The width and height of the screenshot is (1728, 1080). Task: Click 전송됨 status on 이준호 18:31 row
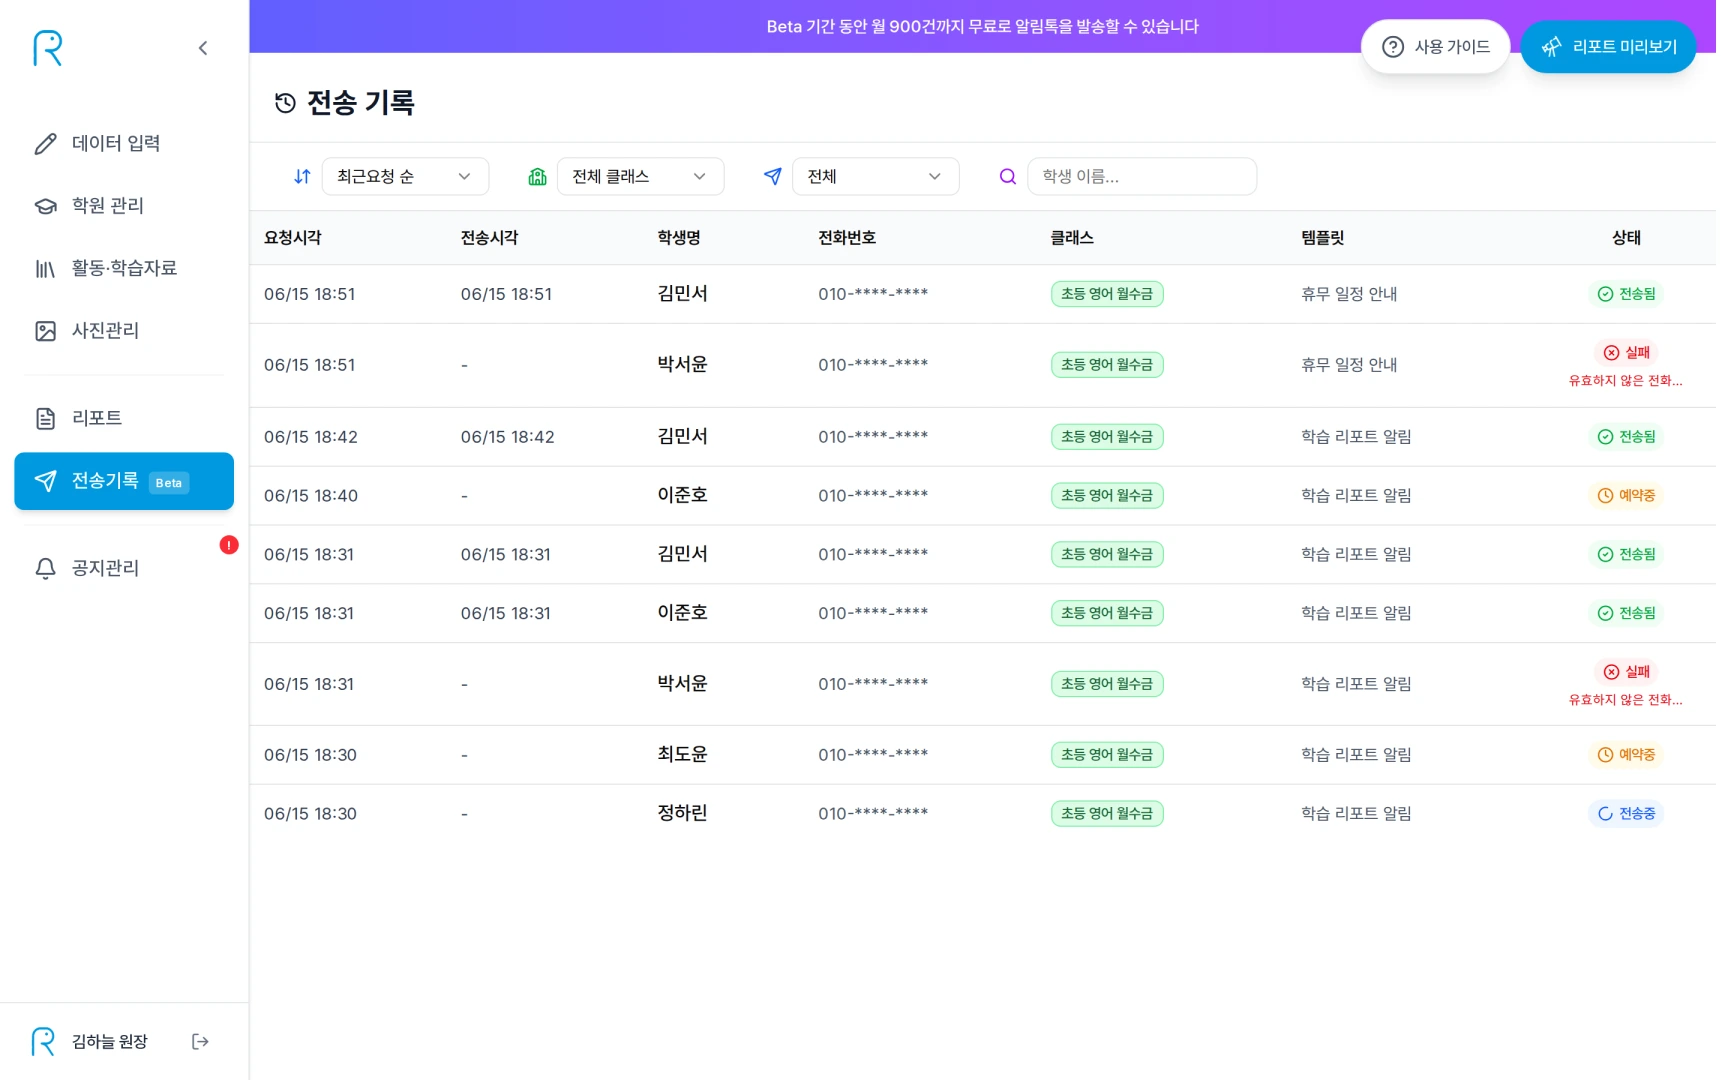[x=1626, y=613]
